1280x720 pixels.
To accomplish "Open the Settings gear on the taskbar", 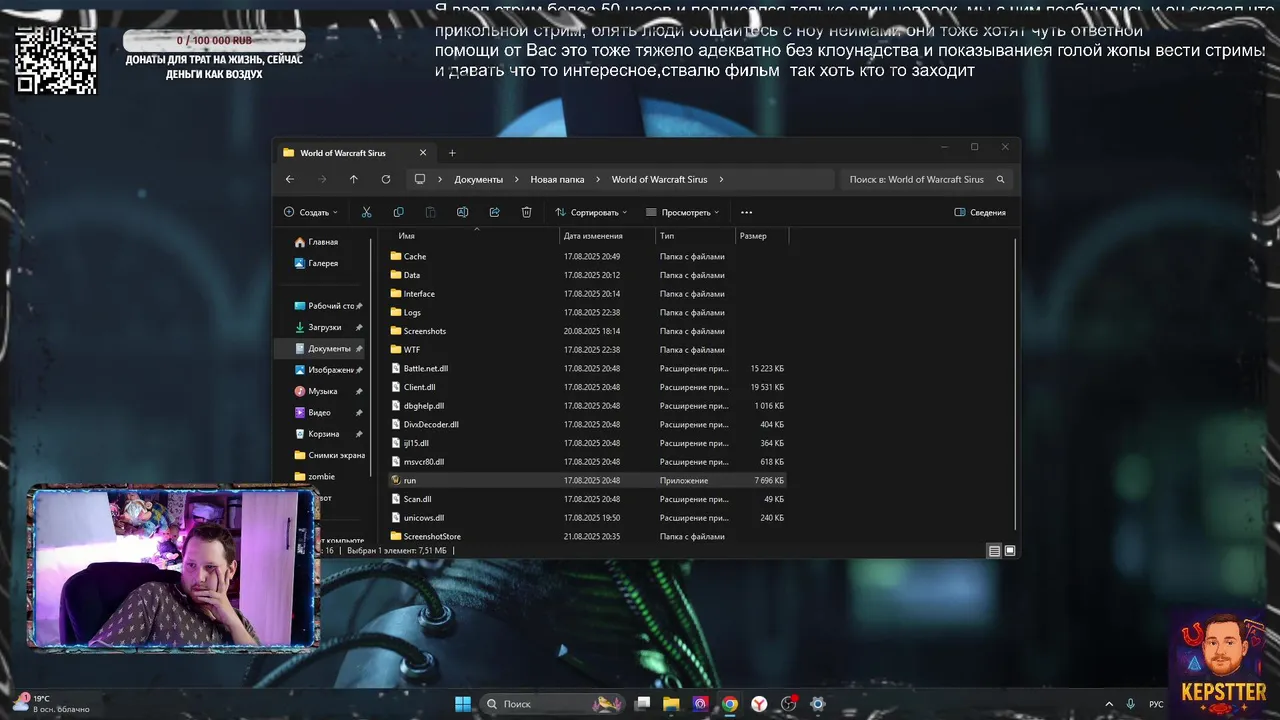I will 817,704.
